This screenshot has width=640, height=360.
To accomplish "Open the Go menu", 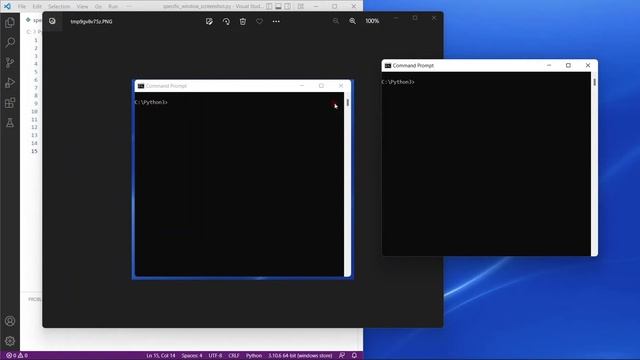I will (x=98, y=7).
